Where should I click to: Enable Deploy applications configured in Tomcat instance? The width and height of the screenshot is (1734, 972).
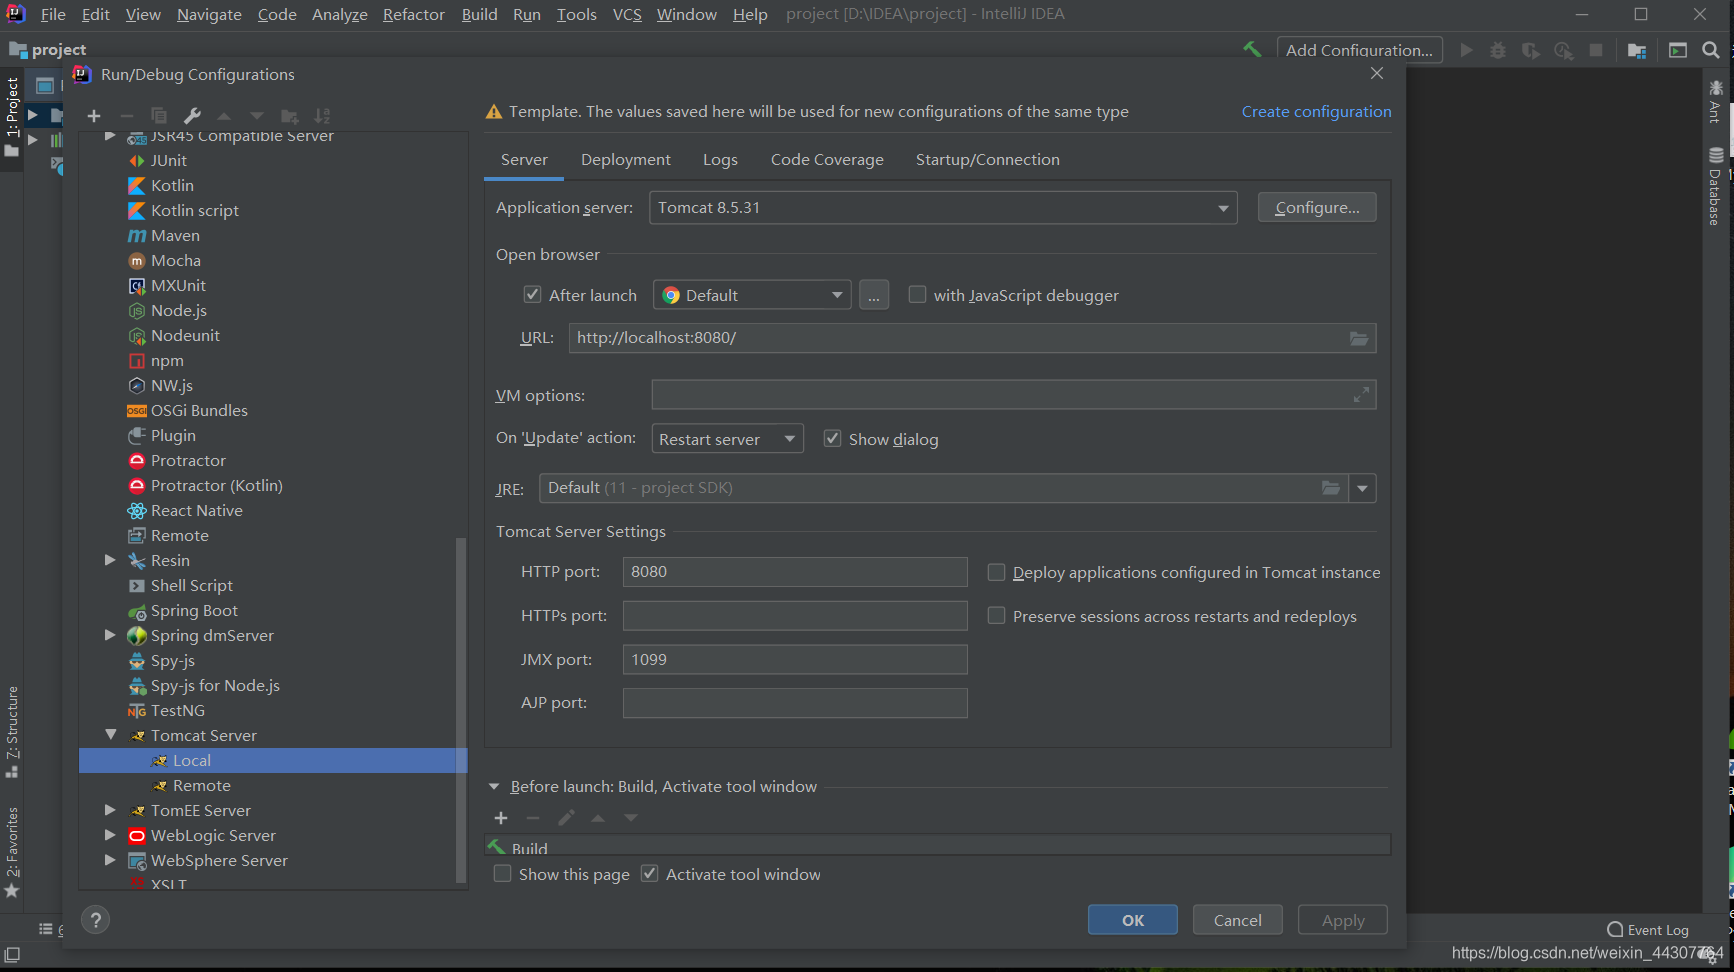pos(996,572)
